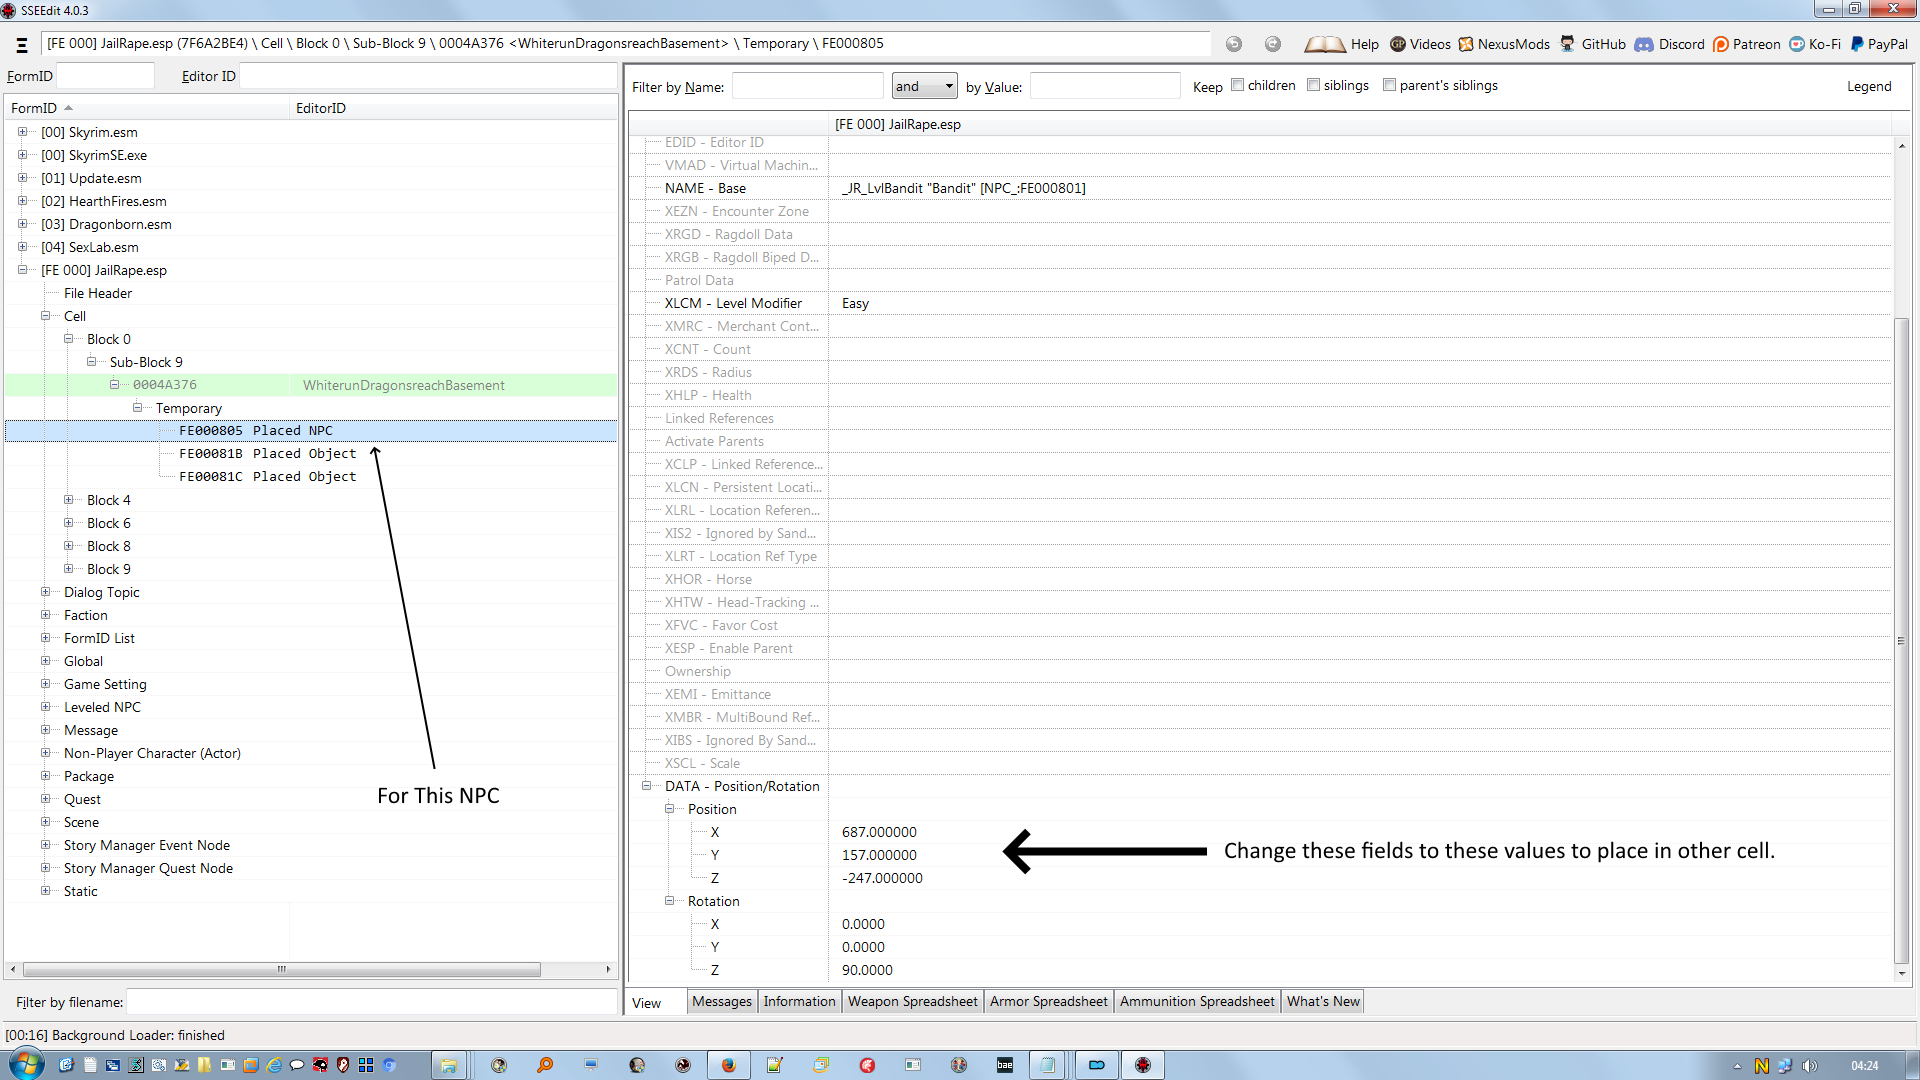Enable the Keep children checkbox
The width and height of the screenshot is (1920, 1080).
(1237, 85)
